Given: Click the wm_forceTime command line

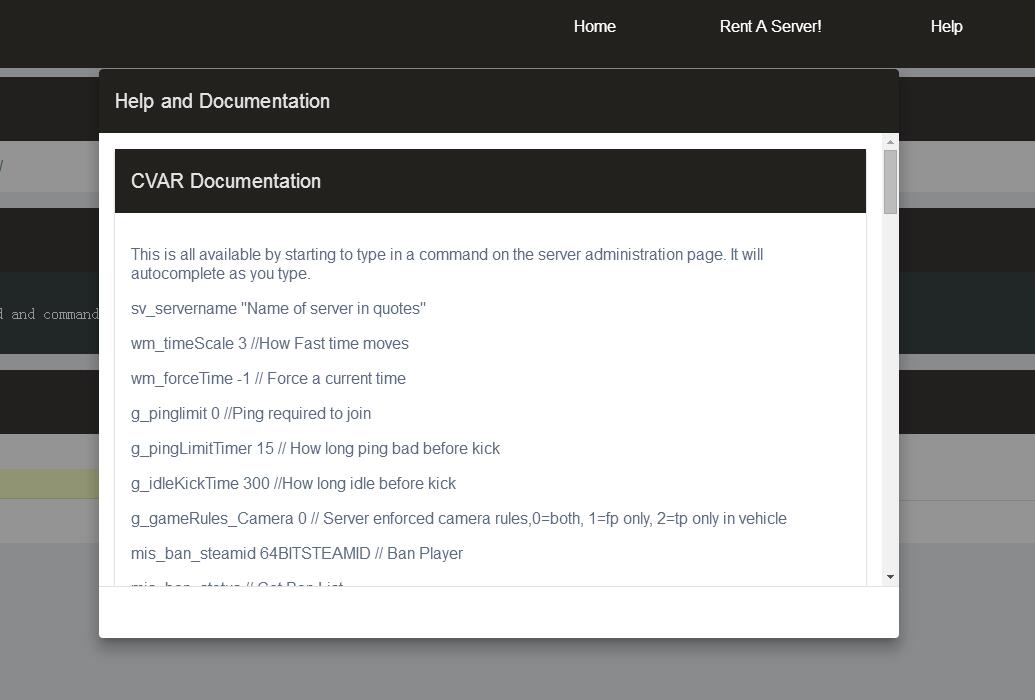Looking at the screenshot, I should pyautogui.click(x=268, y=379).
